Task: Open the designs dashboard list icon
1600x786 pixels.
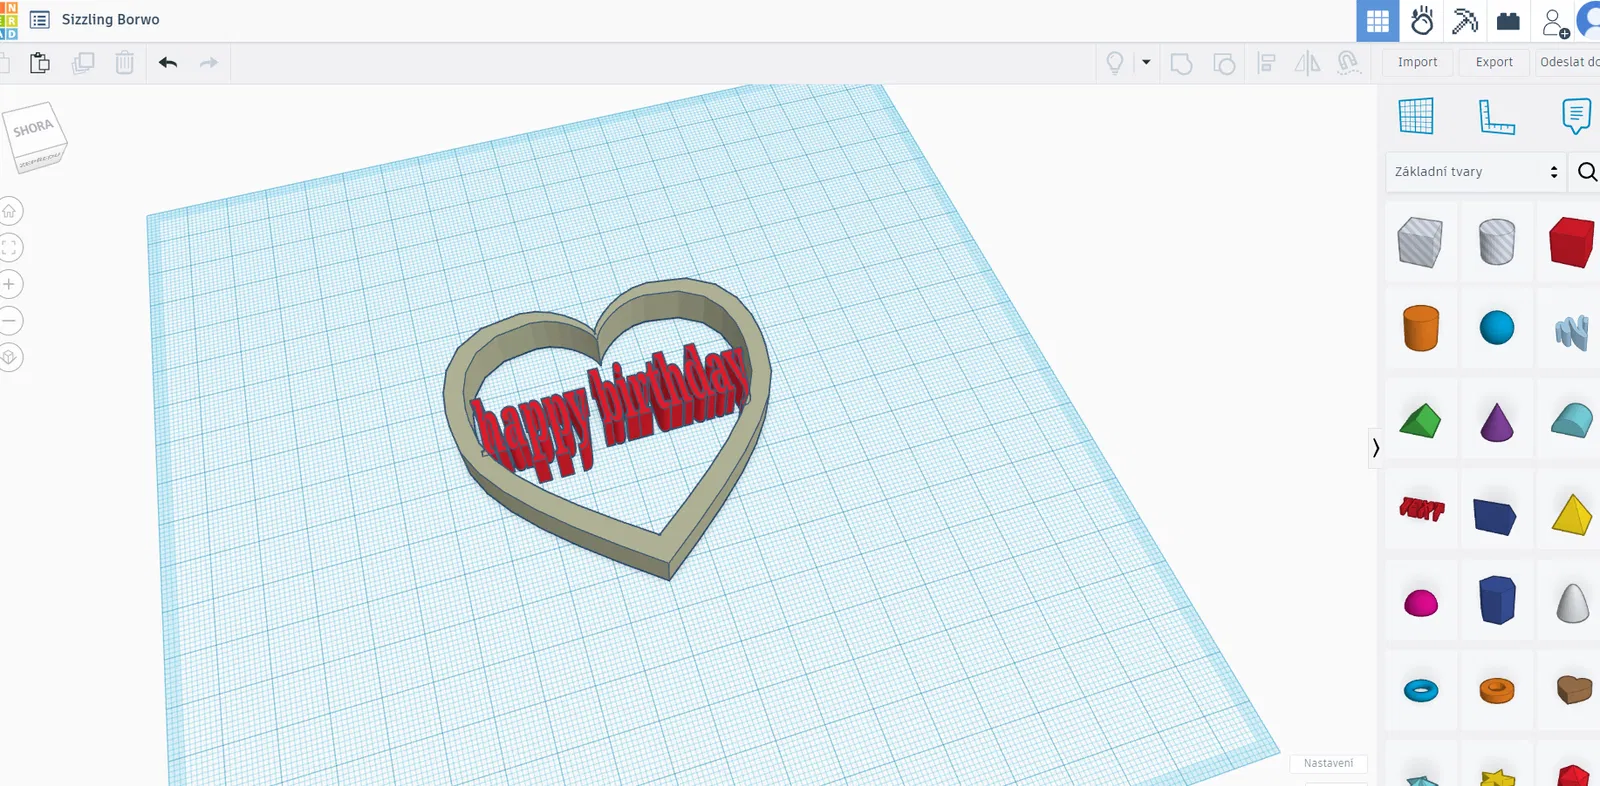Action: click(x=40, y=20)
